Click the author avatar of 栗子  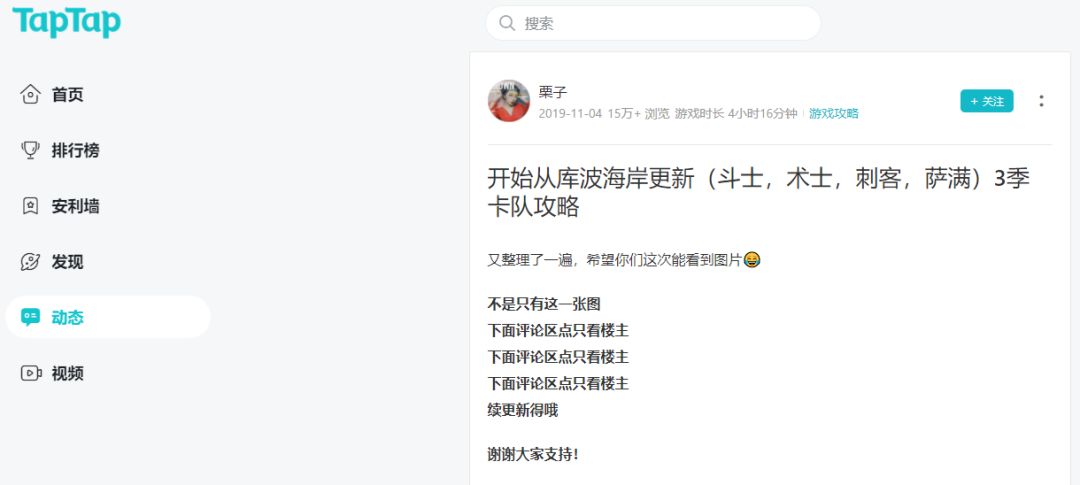coord(509,101)
